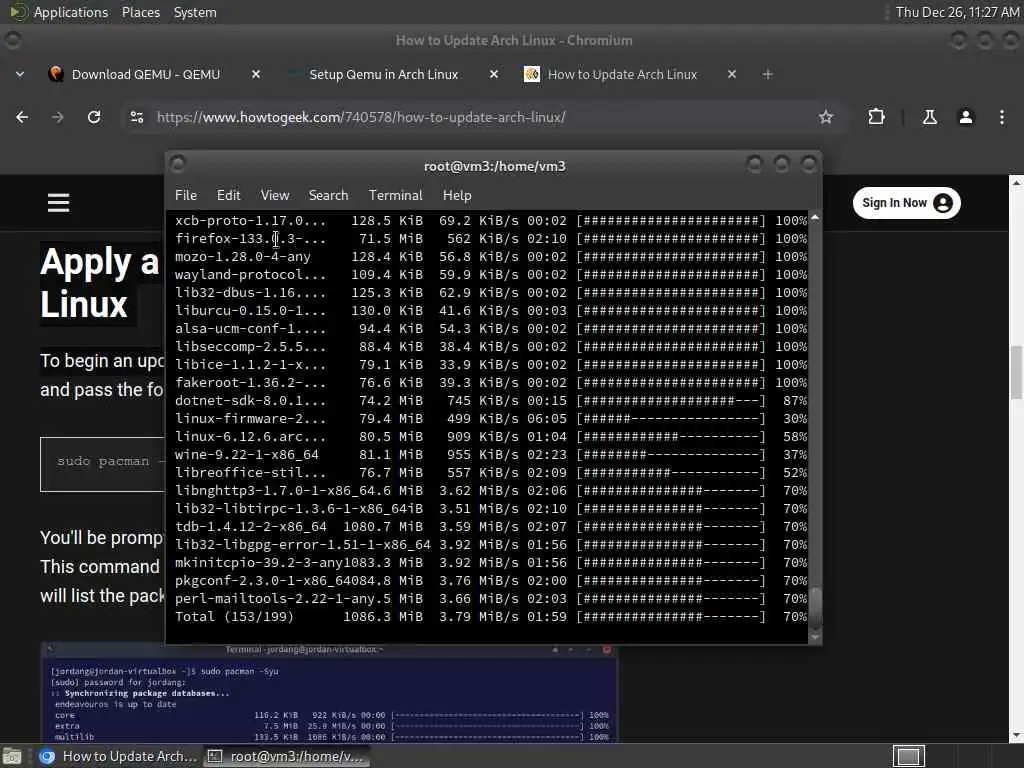1024x768 pixels.
Task: Bookmark this page with the star icon
Action: pos(826,117)
